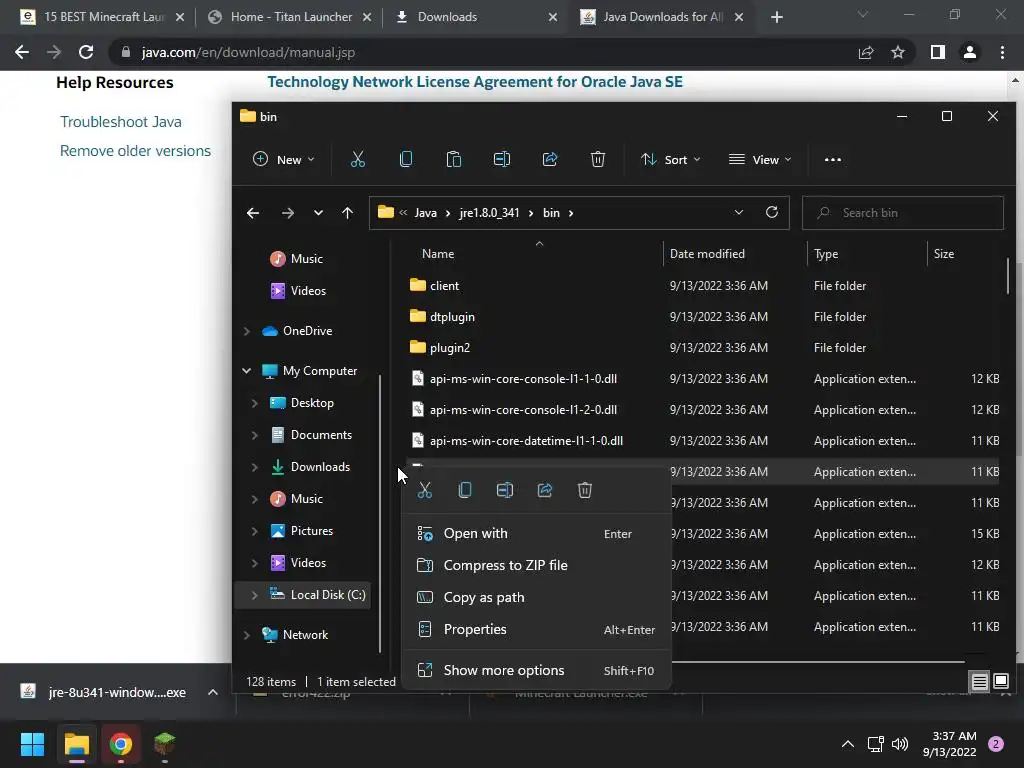Viewport: 1024px width, 768px height.
Task: Reload the Chrome page
Action: pyautogui.click(x=86, y=52)
